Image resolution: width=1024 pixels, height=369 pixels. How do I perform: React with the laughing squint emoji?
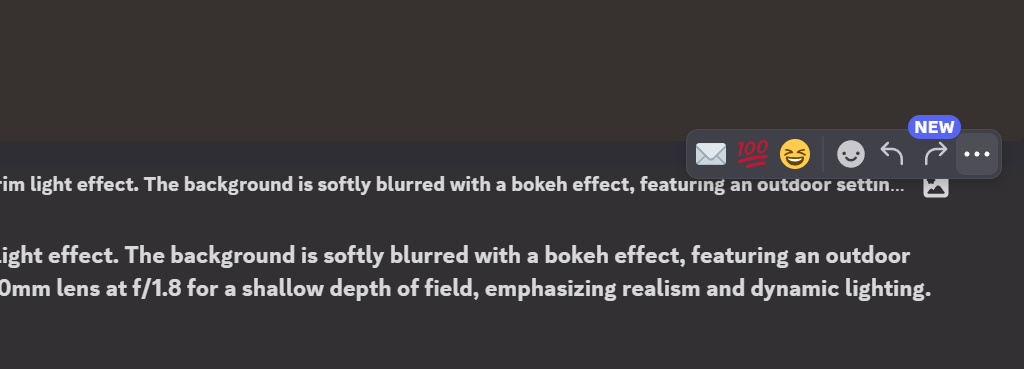tap(795, 155)
